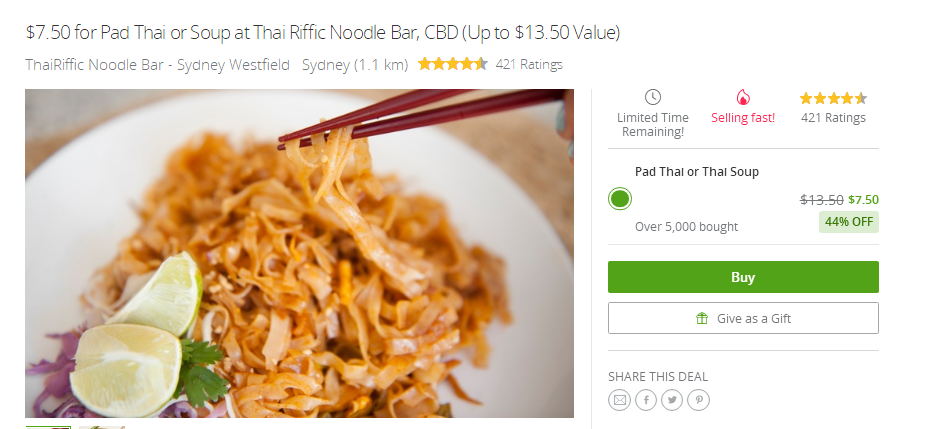Click Sydney (1.1 km) location link
Screen dimensions: 935x429
[355, 64]
